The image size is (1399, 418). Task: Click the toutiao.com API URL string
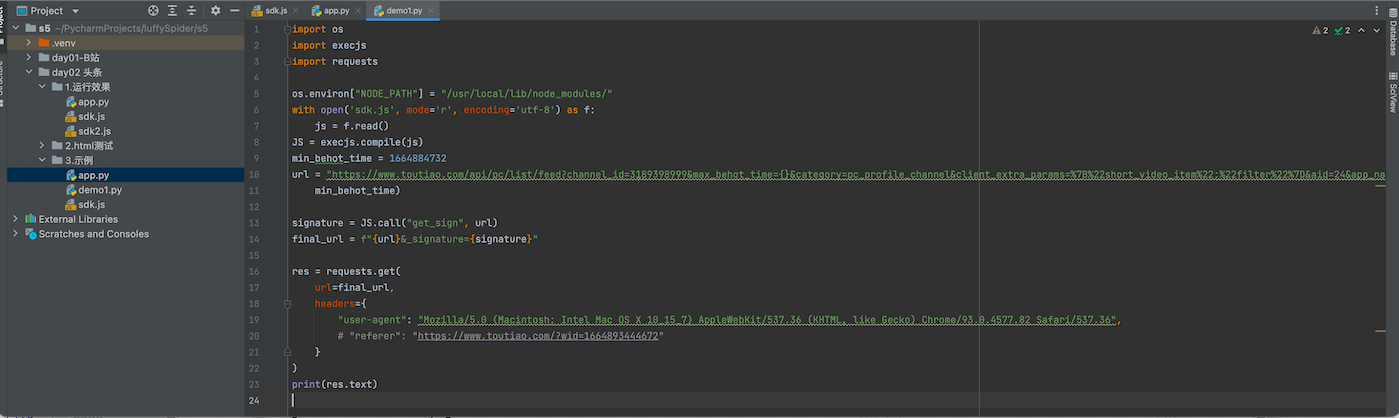tap(856, 174)
